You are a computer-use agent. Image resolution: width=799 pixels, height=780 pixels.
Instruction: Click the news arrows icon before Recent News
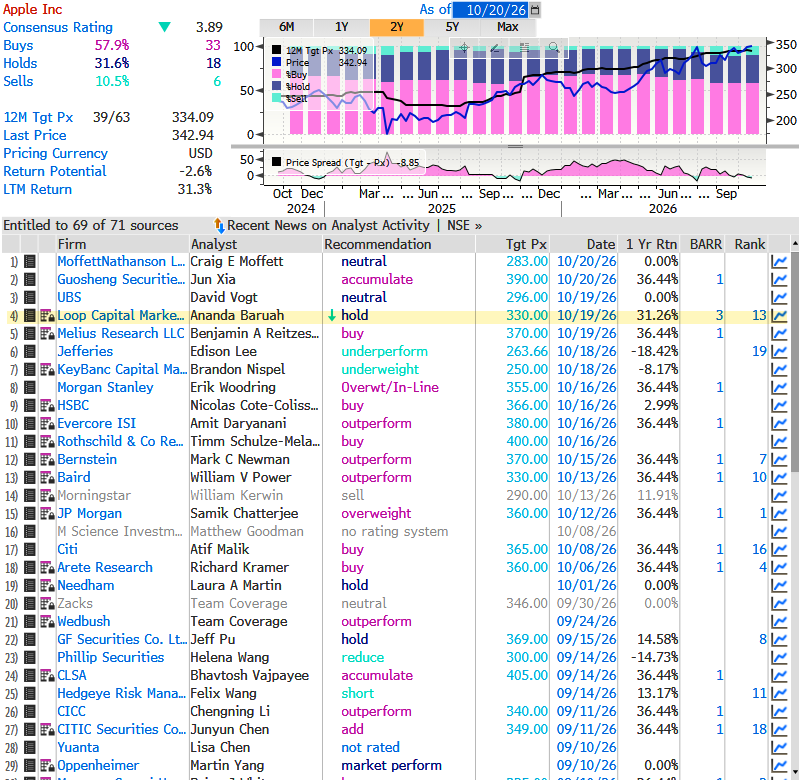click(x=219, y=225)
